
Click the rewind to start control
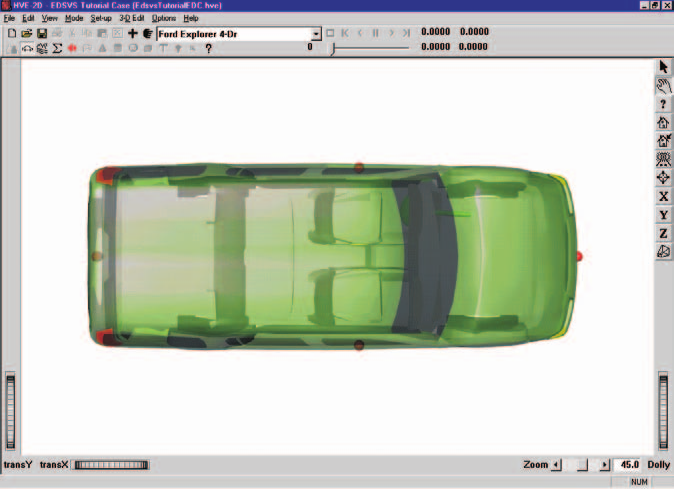pos(345,33)
